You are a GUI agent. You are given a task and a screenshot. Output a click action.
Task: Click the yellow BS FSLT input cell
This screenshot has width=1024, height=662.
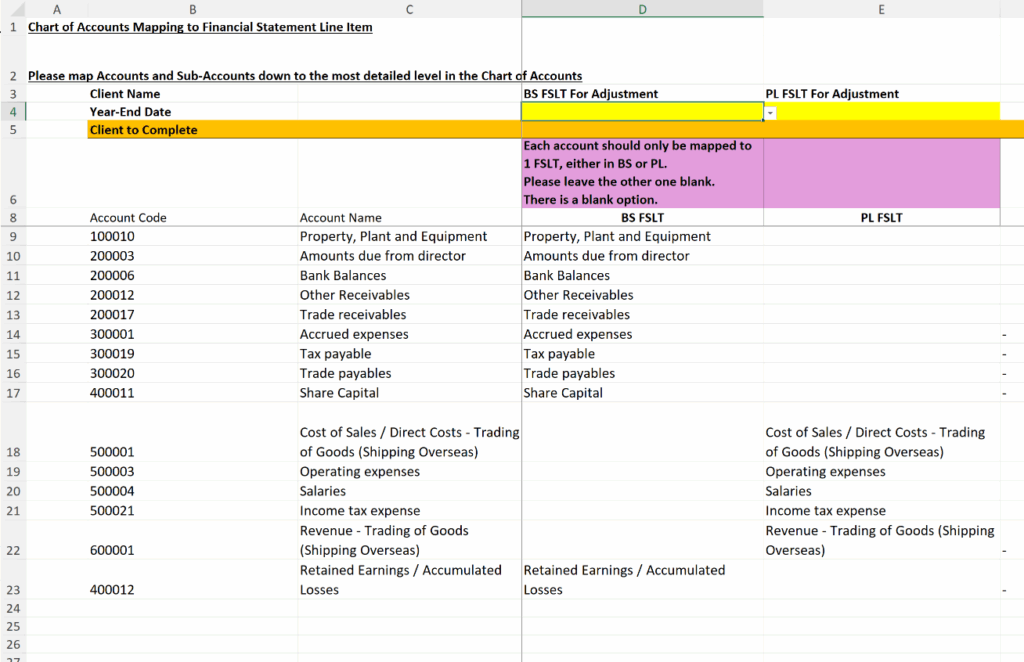[x=640, y=110]
